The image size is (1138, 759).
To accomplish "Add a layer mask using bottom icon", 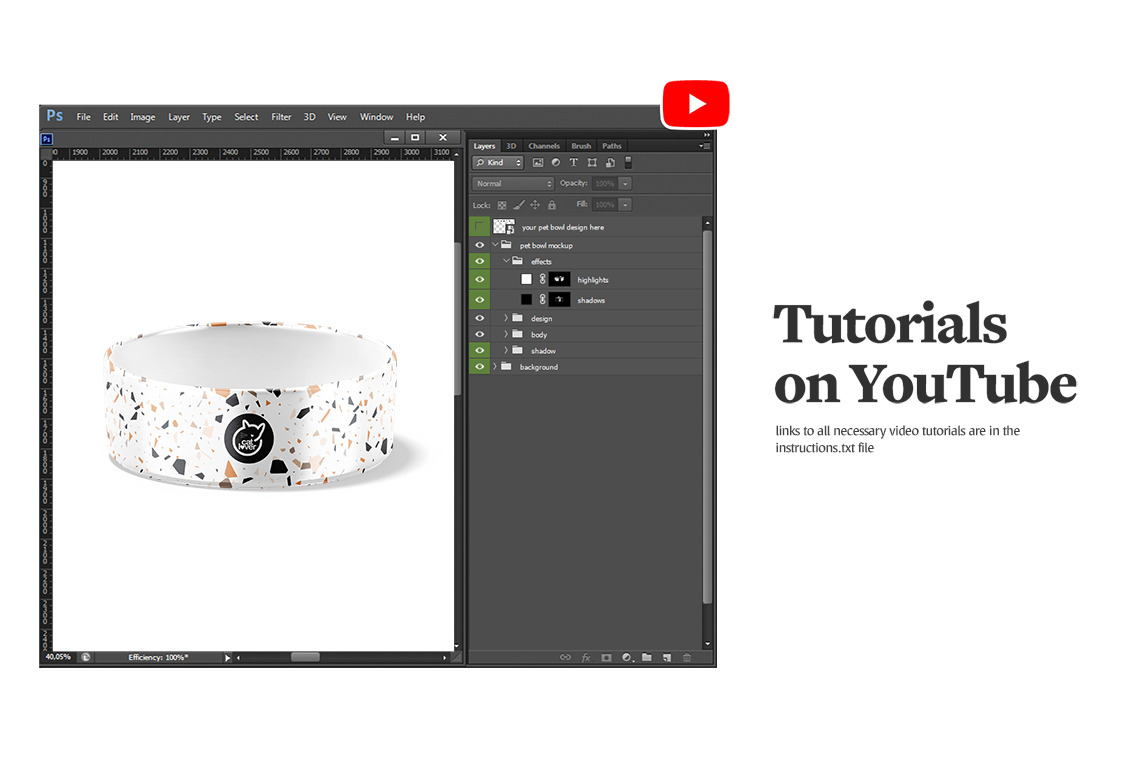I will 606,657.
